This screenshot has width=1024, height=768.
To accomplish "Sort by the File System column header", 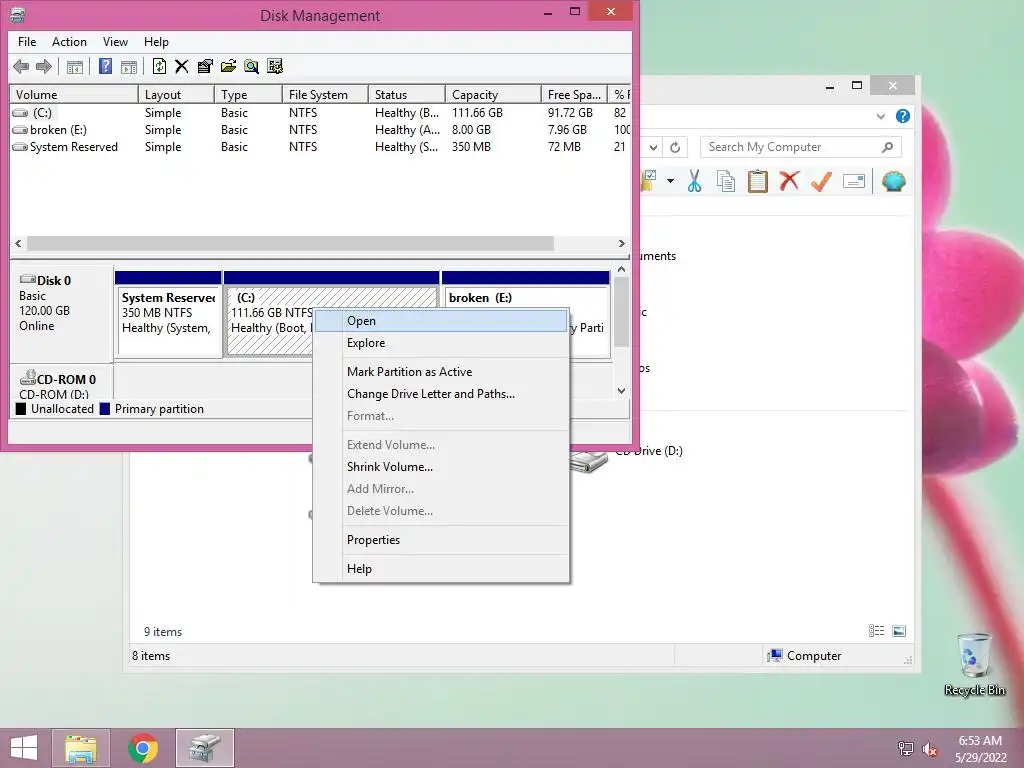I will click(x=325, y=95).
